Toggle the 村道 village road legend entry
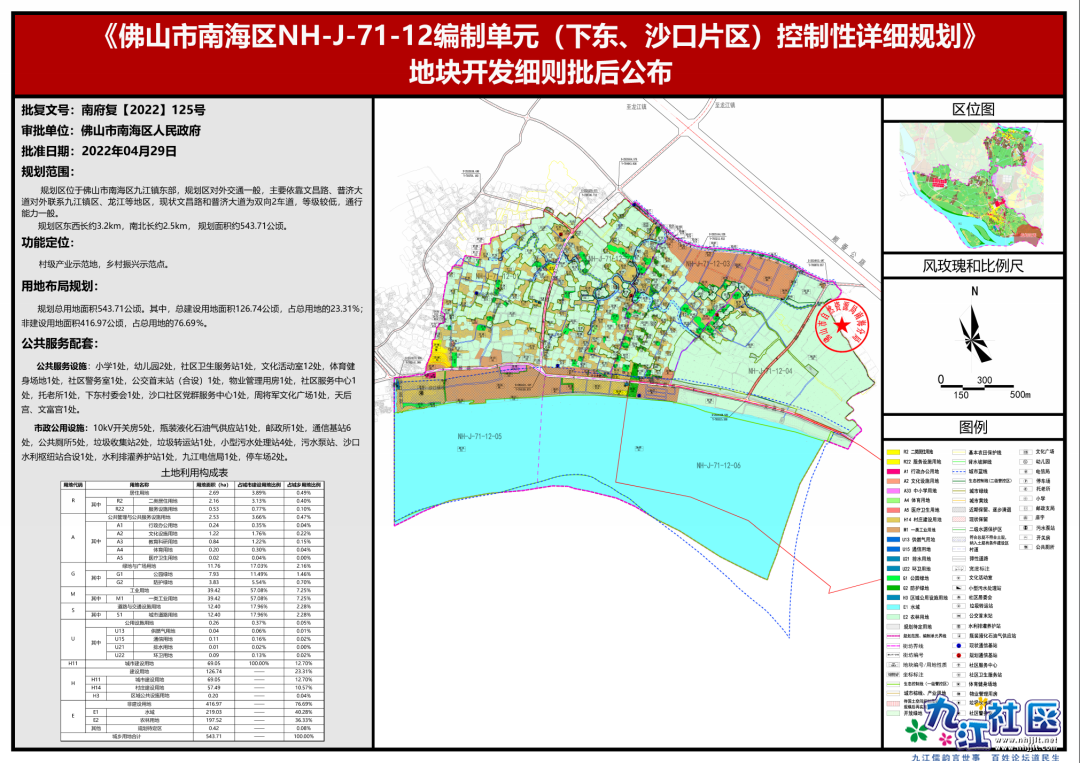The height and width of the screenshot is (763, 1080). pos(959,548)
